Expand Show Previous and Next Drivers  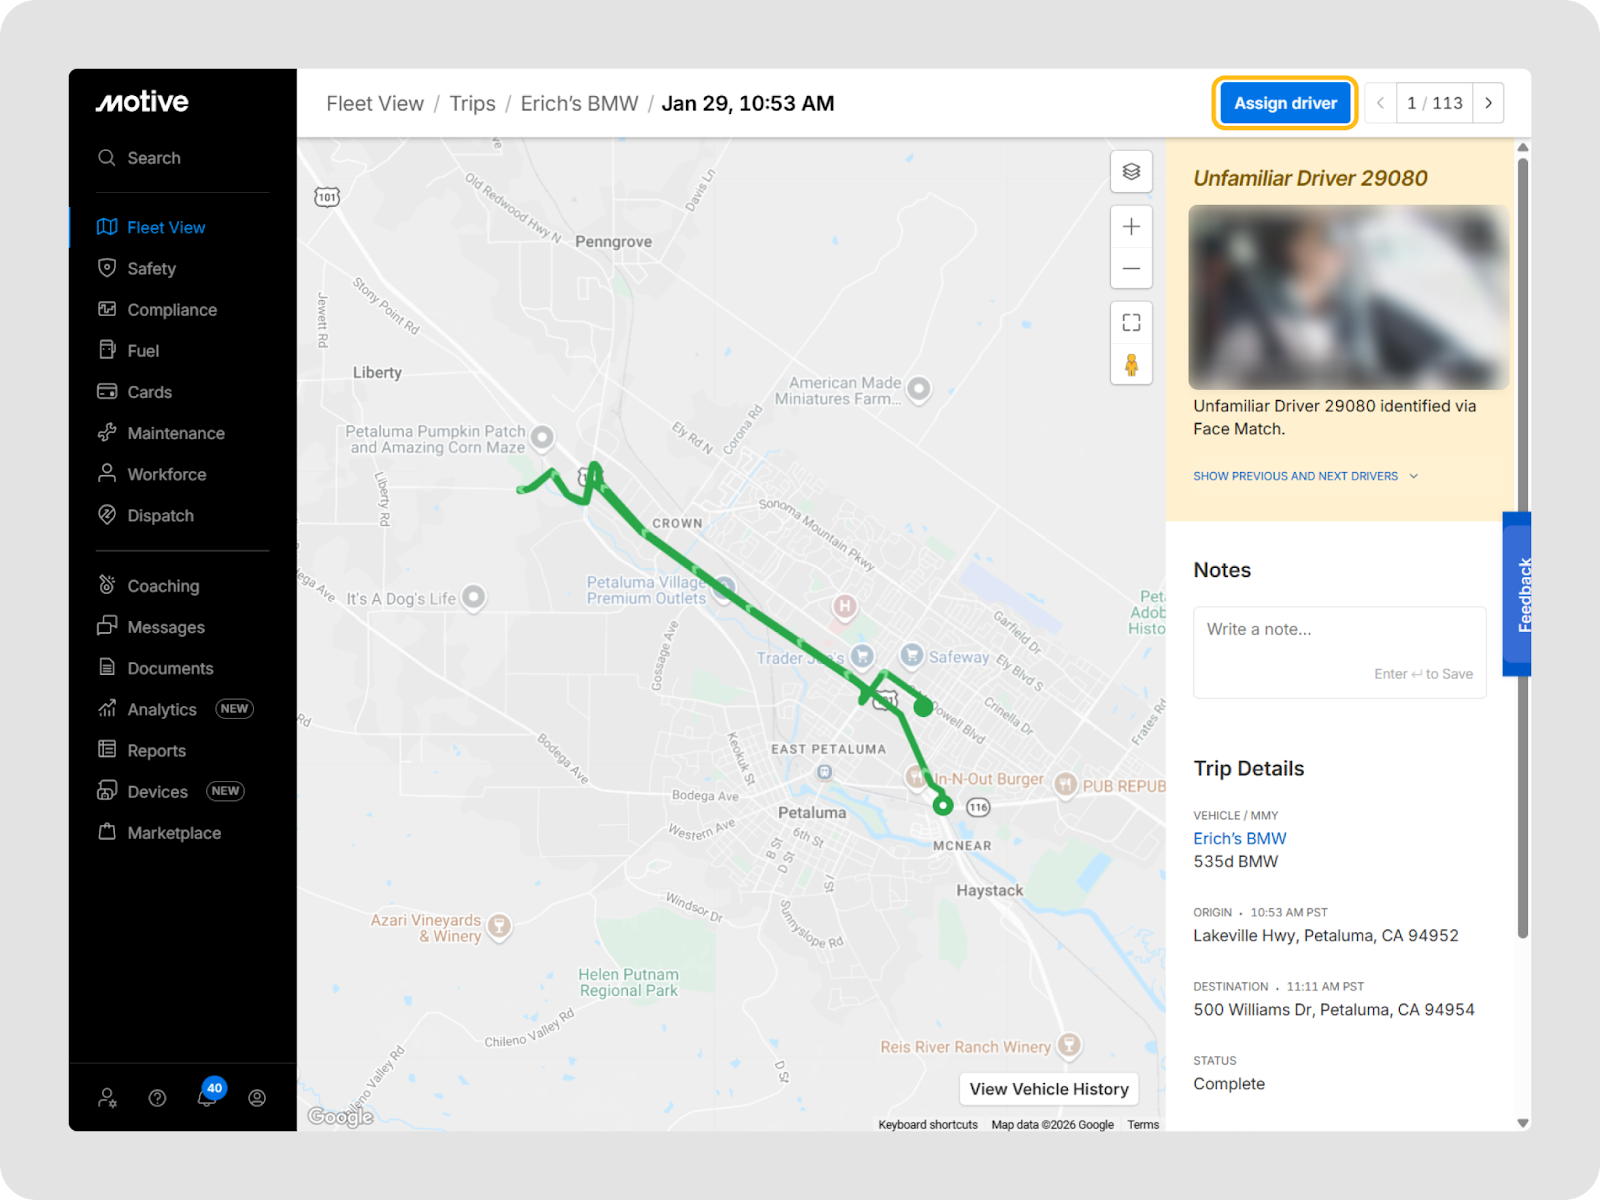[x=1305, y=476]
